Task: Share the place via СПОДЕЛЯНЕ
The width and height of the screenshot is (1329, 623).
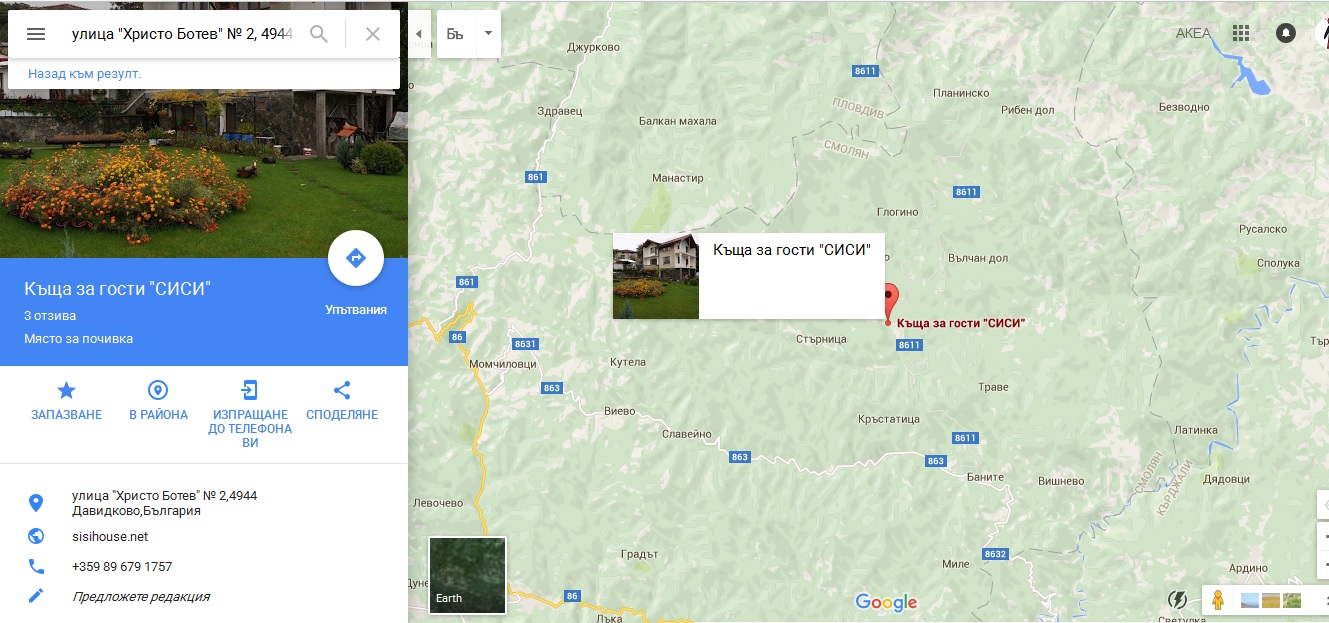Action: [x=342, y=400]
